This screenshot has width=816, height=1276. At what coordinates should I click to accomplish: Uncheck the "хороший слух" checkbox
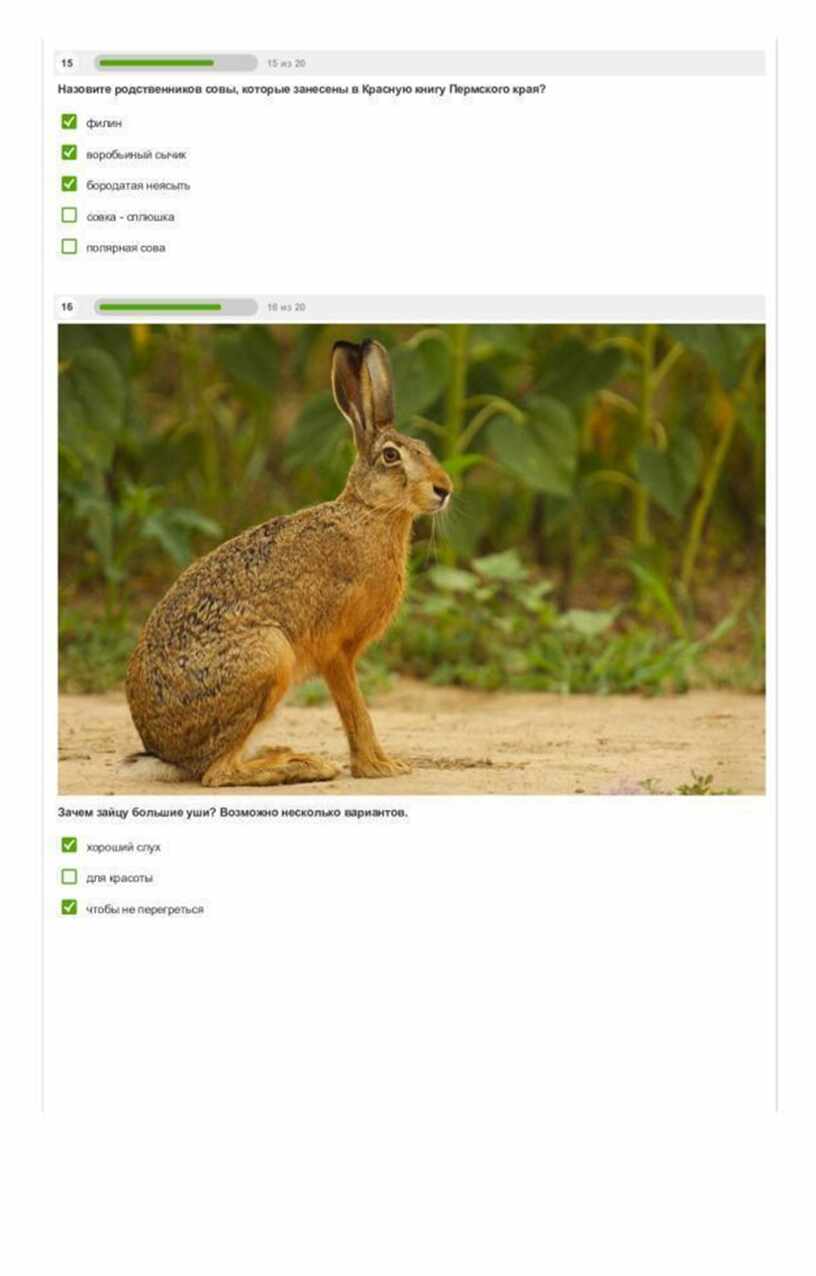tap(69, 845)
